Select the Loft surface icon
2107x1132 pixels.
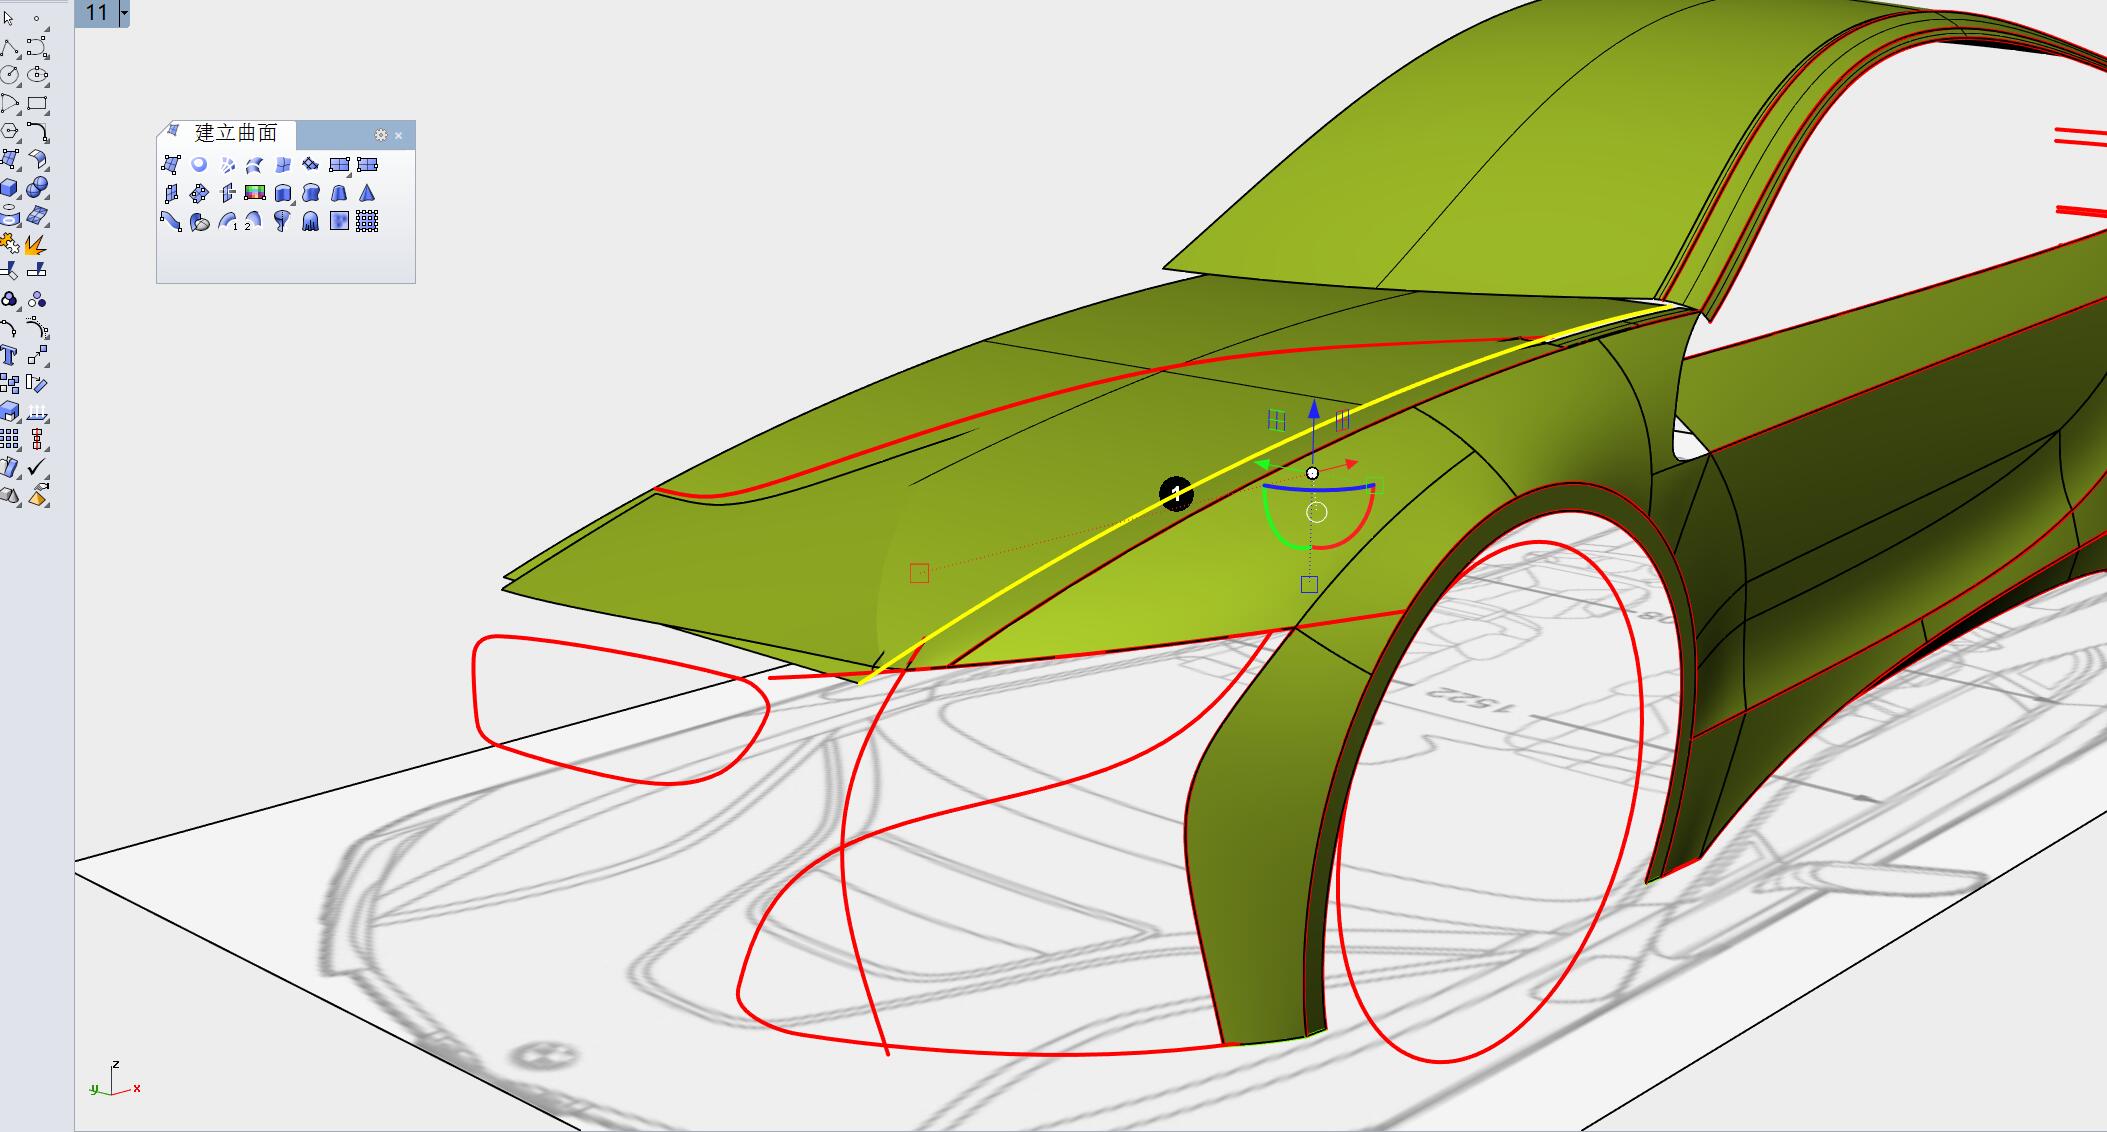[x=255, y=165]
